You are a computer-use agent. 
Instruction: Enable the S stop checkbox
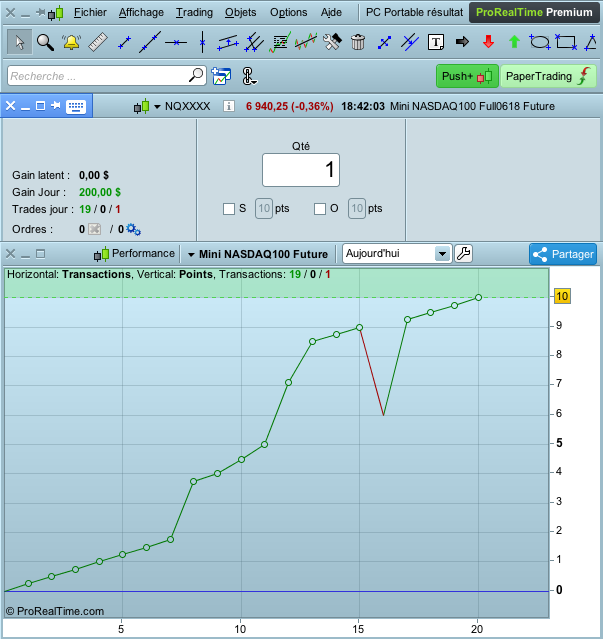click(229, 209)
